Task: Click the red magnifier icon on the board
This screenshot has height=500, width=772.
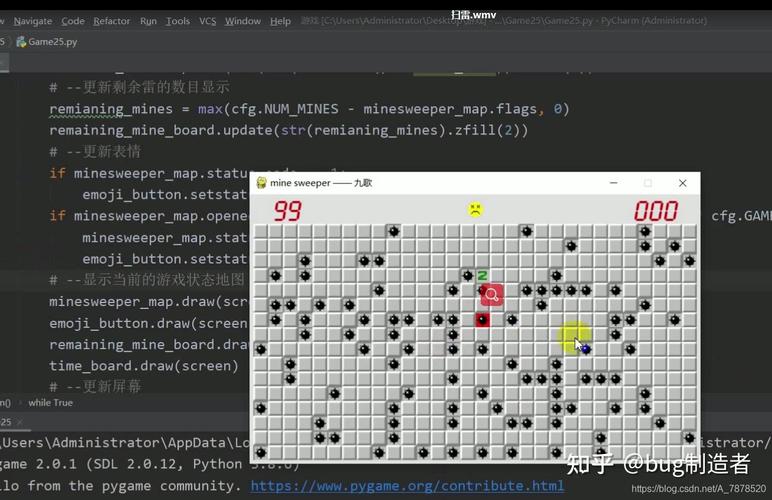Action: coord(492,295)
